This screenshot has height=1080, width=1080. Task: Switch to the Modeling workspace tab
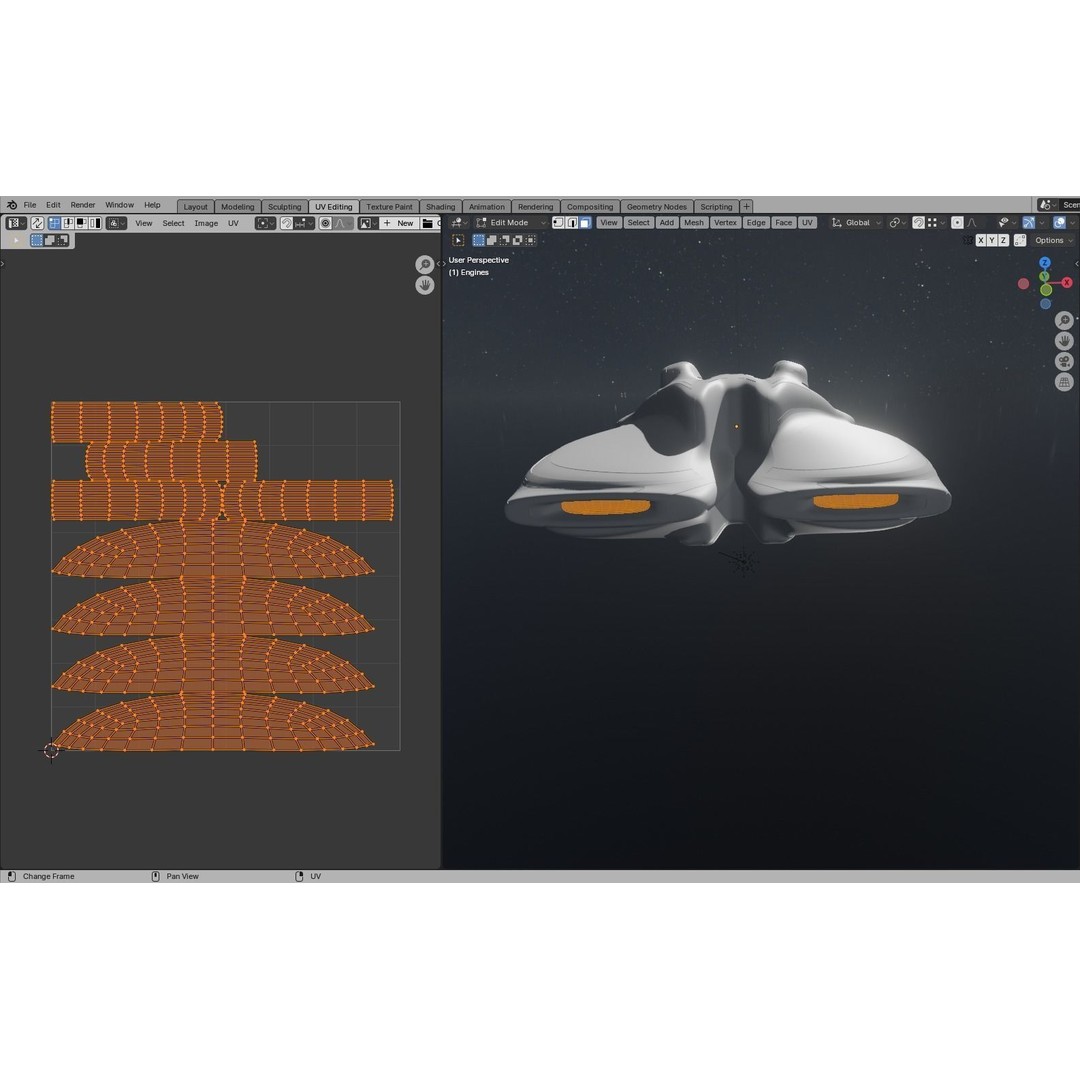(x=238, y=207)
